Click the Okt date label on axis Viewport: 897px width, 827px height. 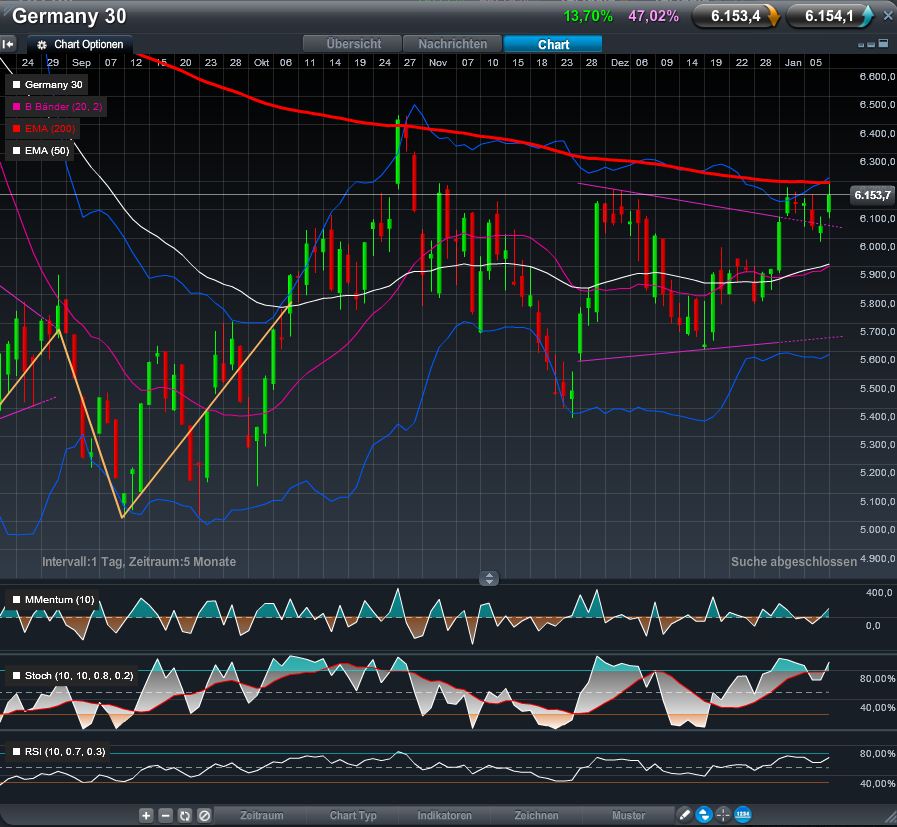coord(261,63)
